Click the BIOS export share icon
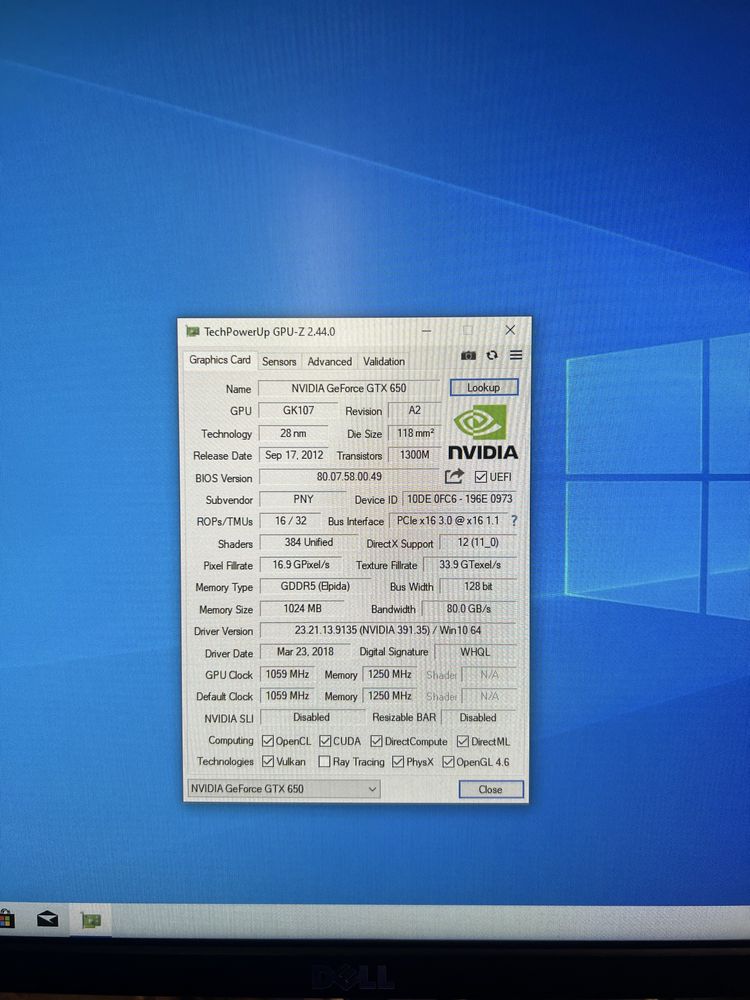The height and width of the screenshot is (1000, 750). pos(454,476)
